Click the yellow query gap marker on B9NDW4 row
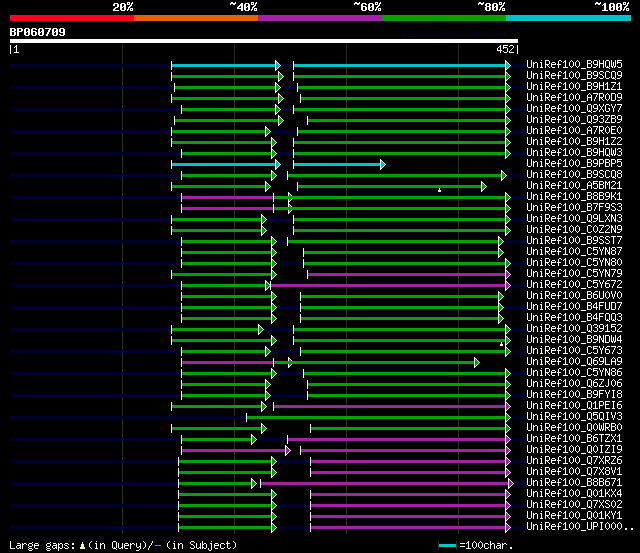 (x=502, y=344)
